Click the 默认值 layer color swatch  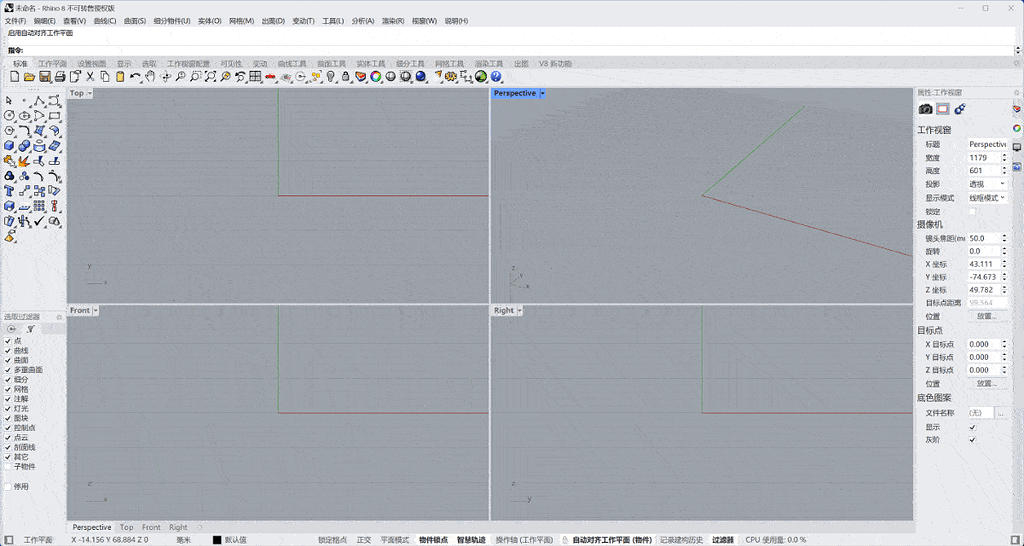[x=217, y=540]
